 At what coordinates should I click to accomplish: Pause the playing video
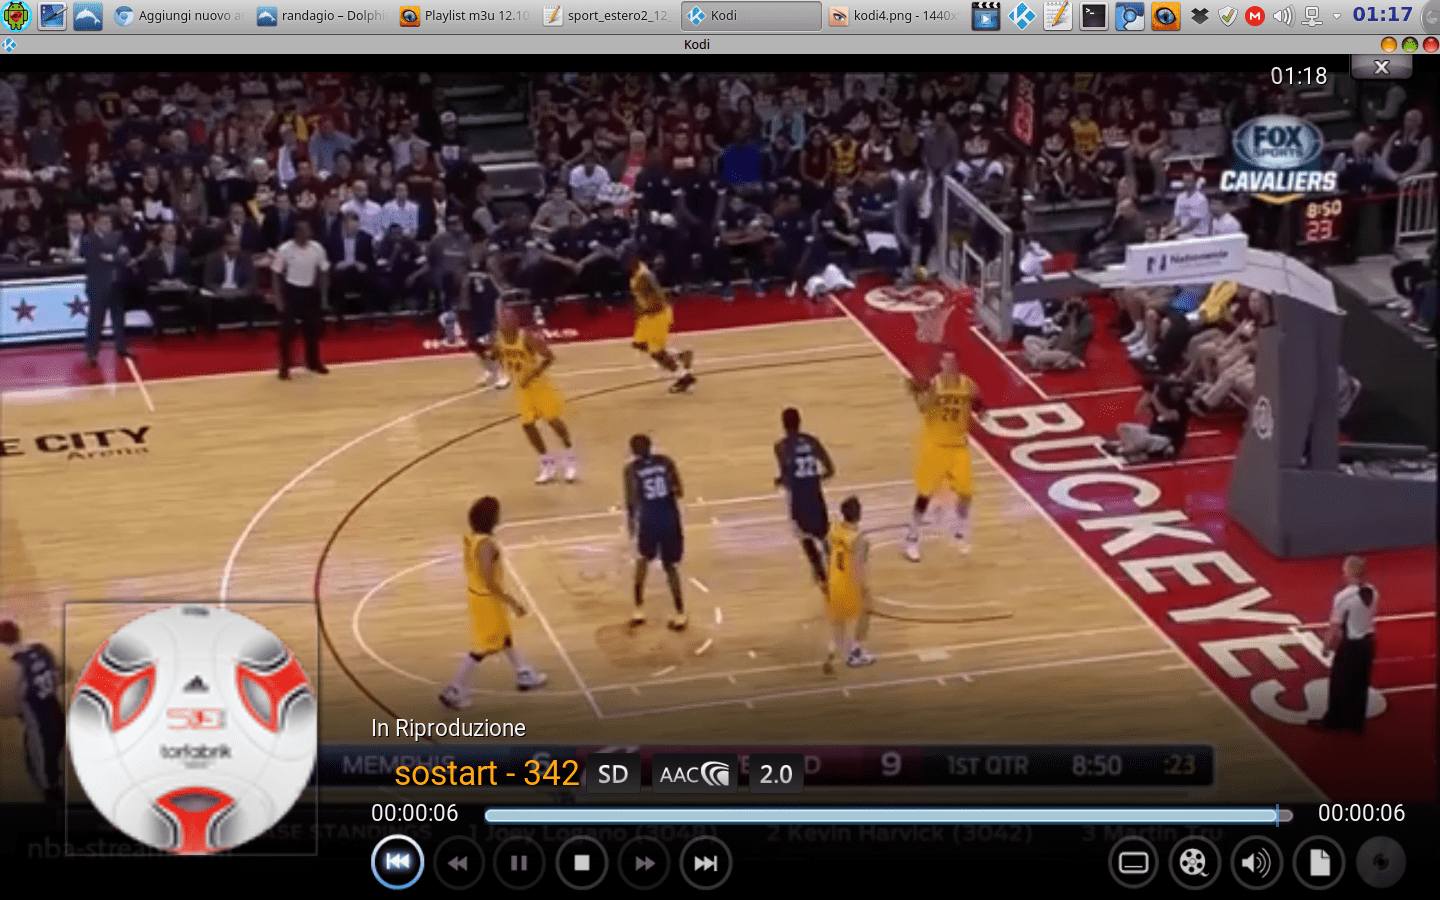[x=519, y=863]
